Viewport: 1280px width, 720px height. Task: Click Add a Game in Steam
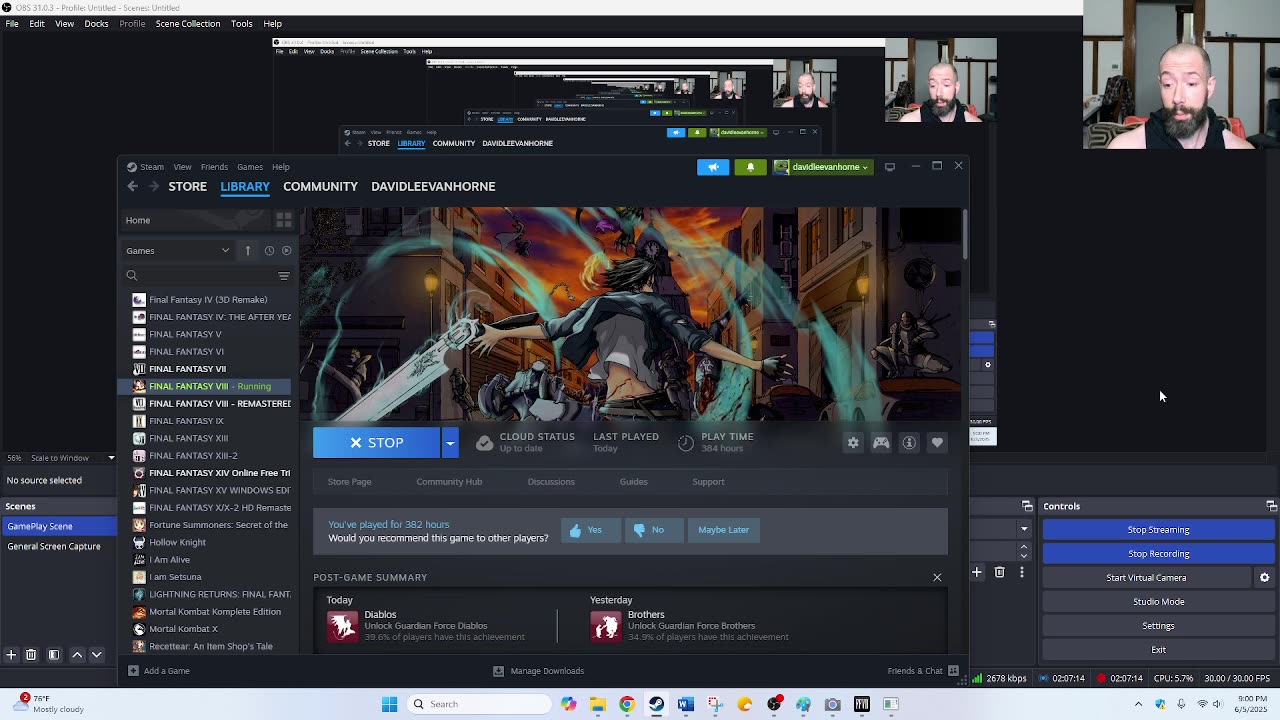click(159, 671)
